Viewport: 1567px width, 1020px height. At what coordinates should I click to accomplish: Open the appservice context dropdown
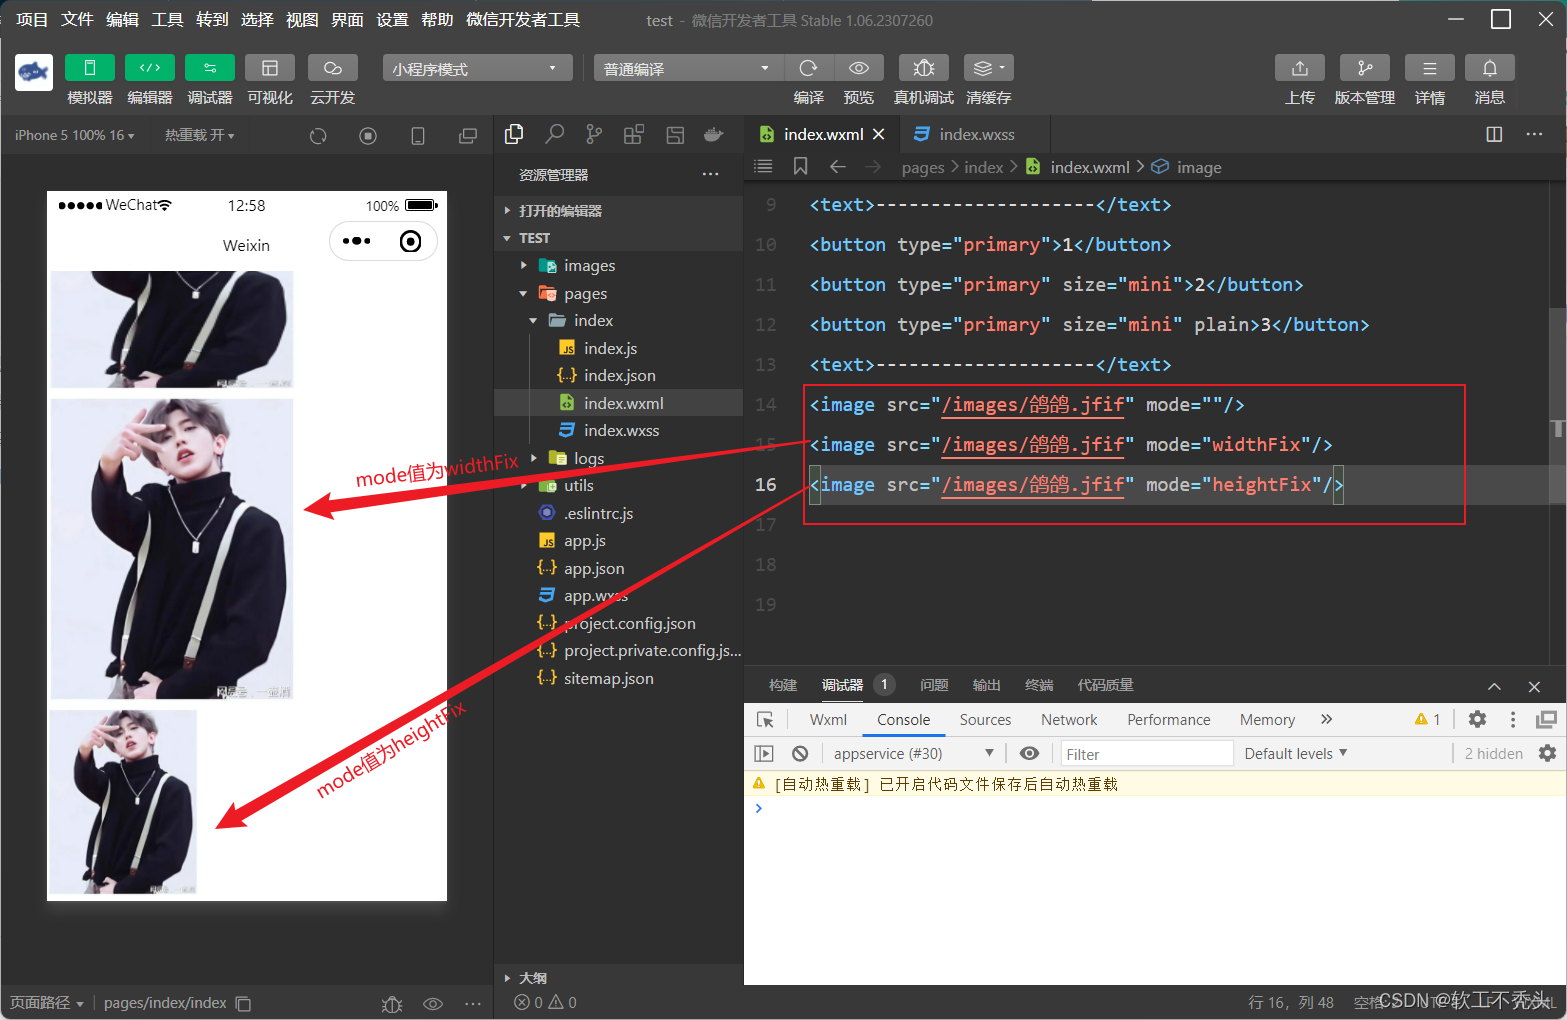tap(913, 754)
